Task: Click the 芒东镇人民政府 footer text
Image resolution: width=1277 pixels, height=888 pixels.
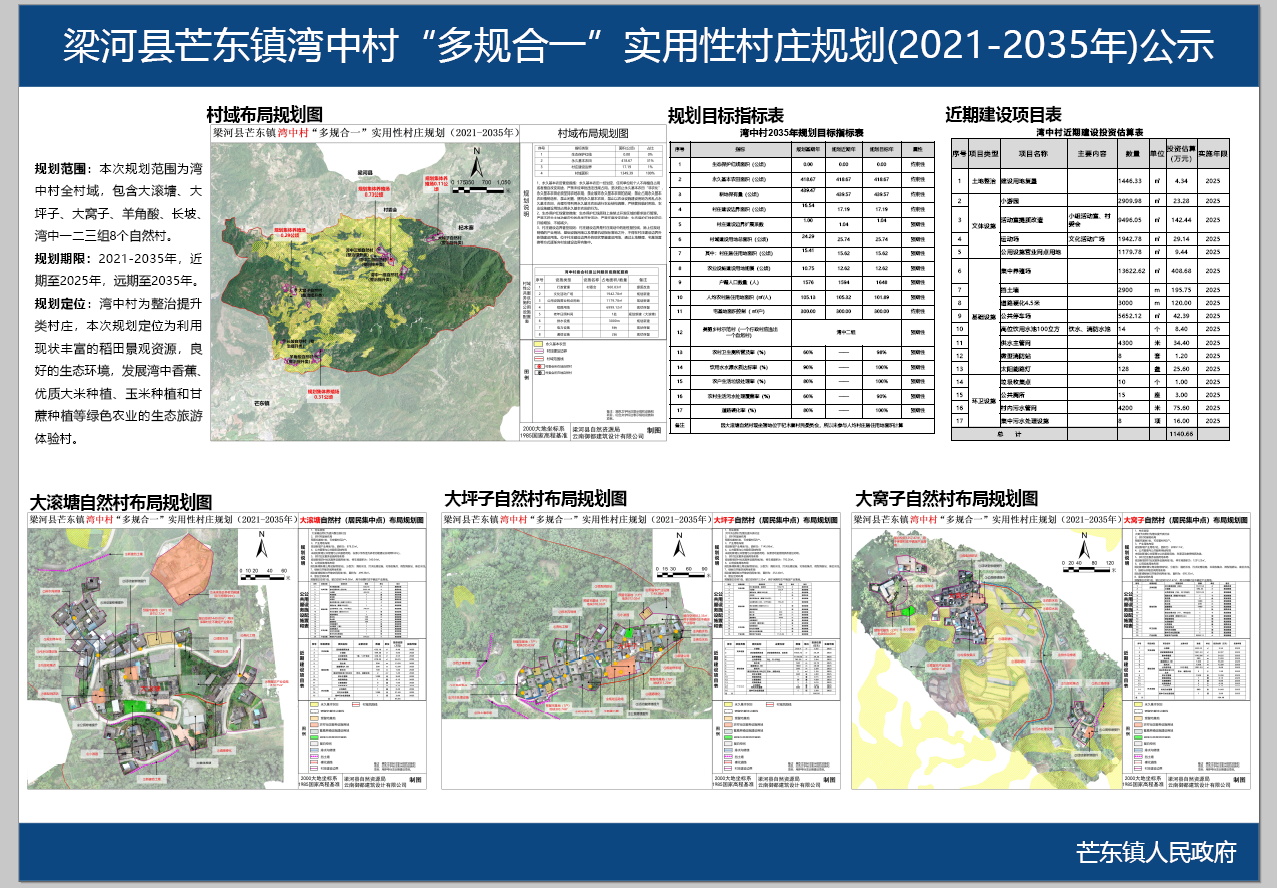Action: [x=1155, y=852]
